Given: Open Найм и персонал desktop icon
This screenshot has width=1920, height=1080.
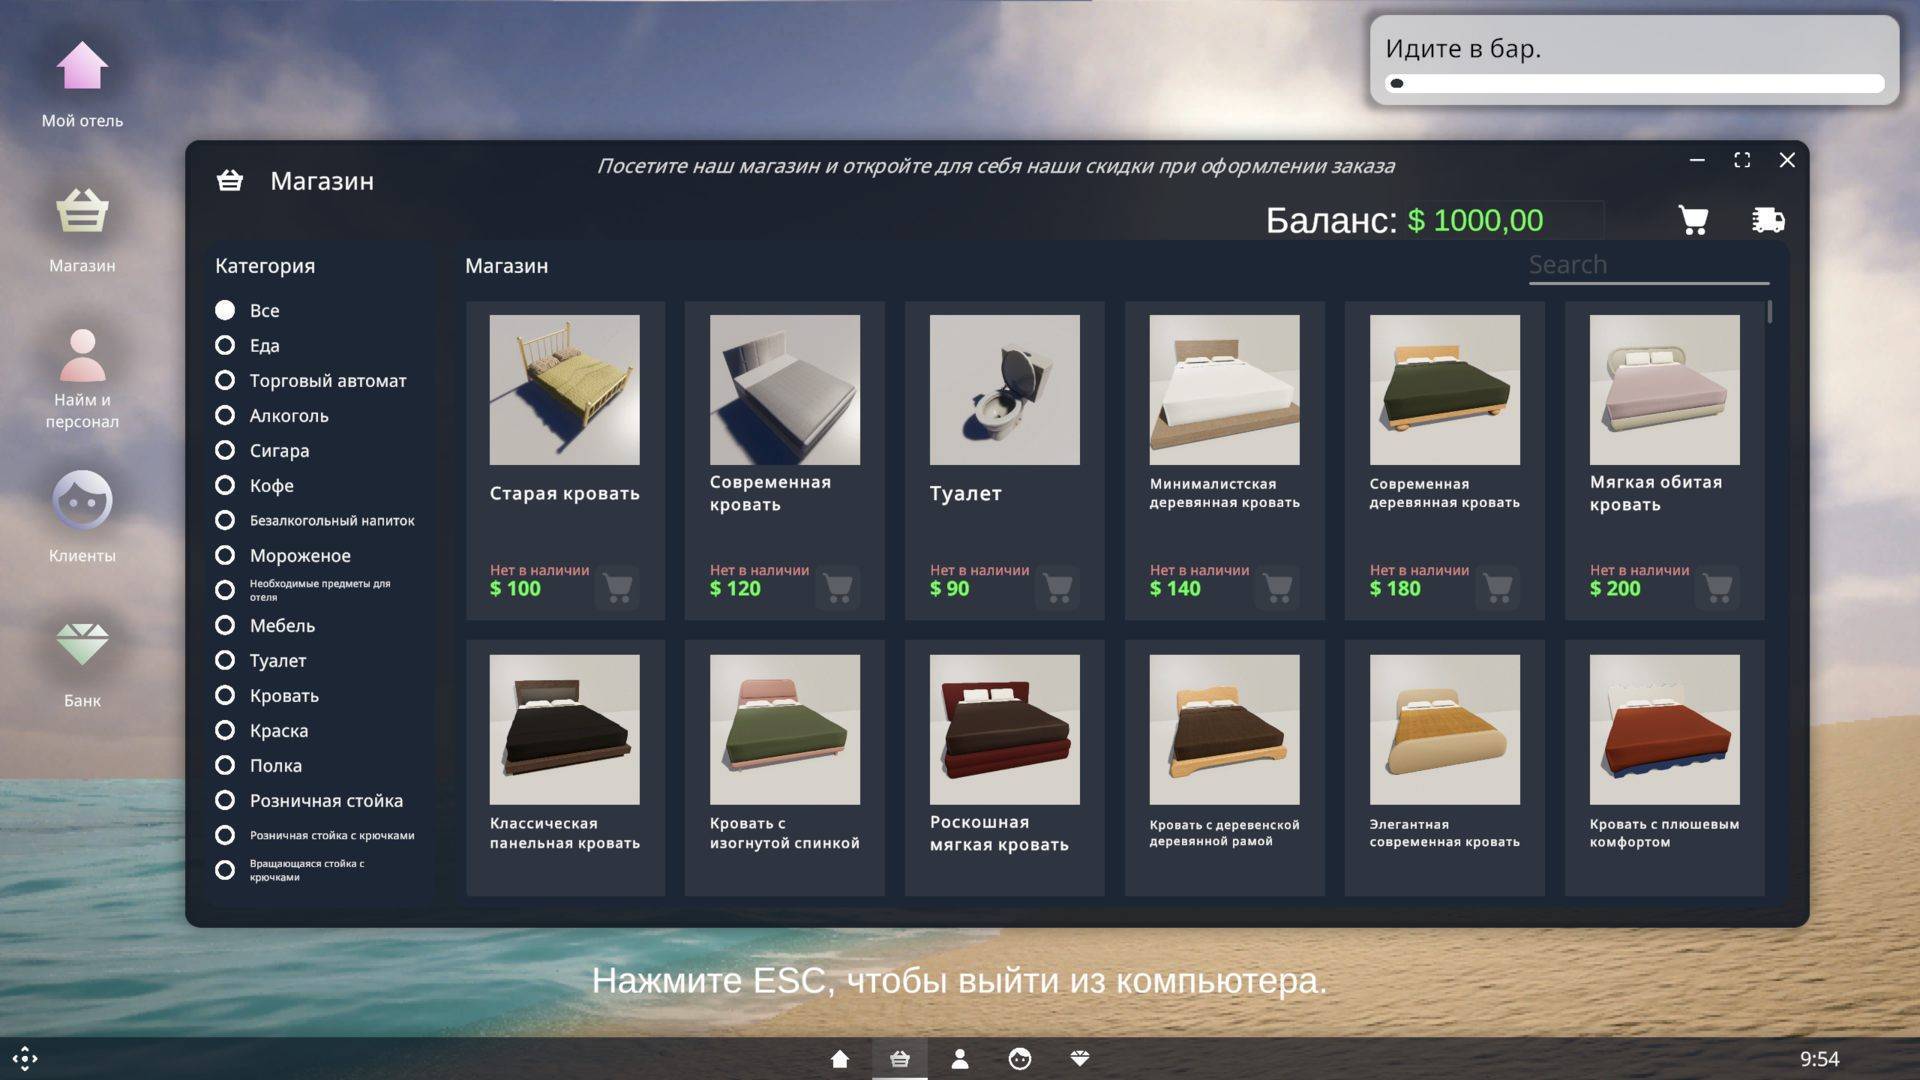Looking at the screenshot, I should pos(82,378).
